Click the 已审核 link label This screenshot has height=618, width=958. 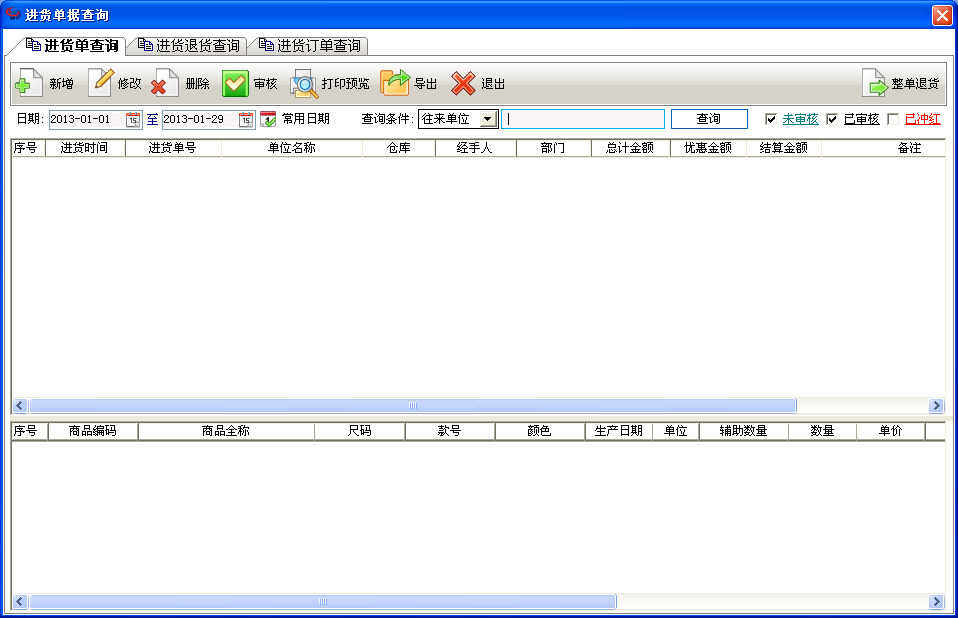tap(861, 119)
